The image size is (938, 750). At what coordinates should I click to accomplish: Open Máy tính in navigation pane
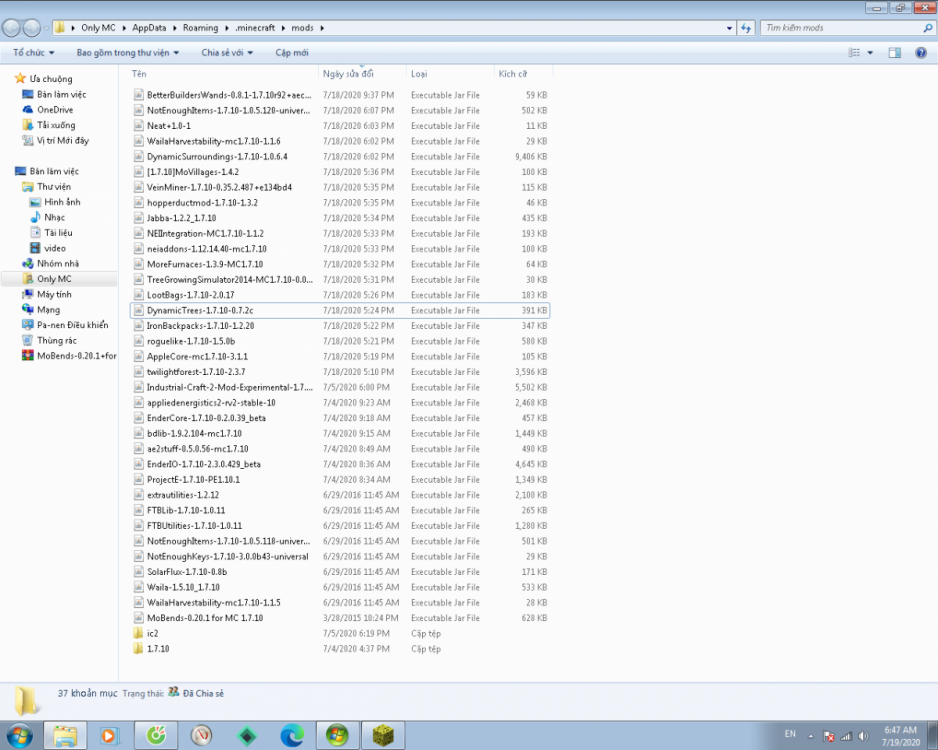point(54,294)
